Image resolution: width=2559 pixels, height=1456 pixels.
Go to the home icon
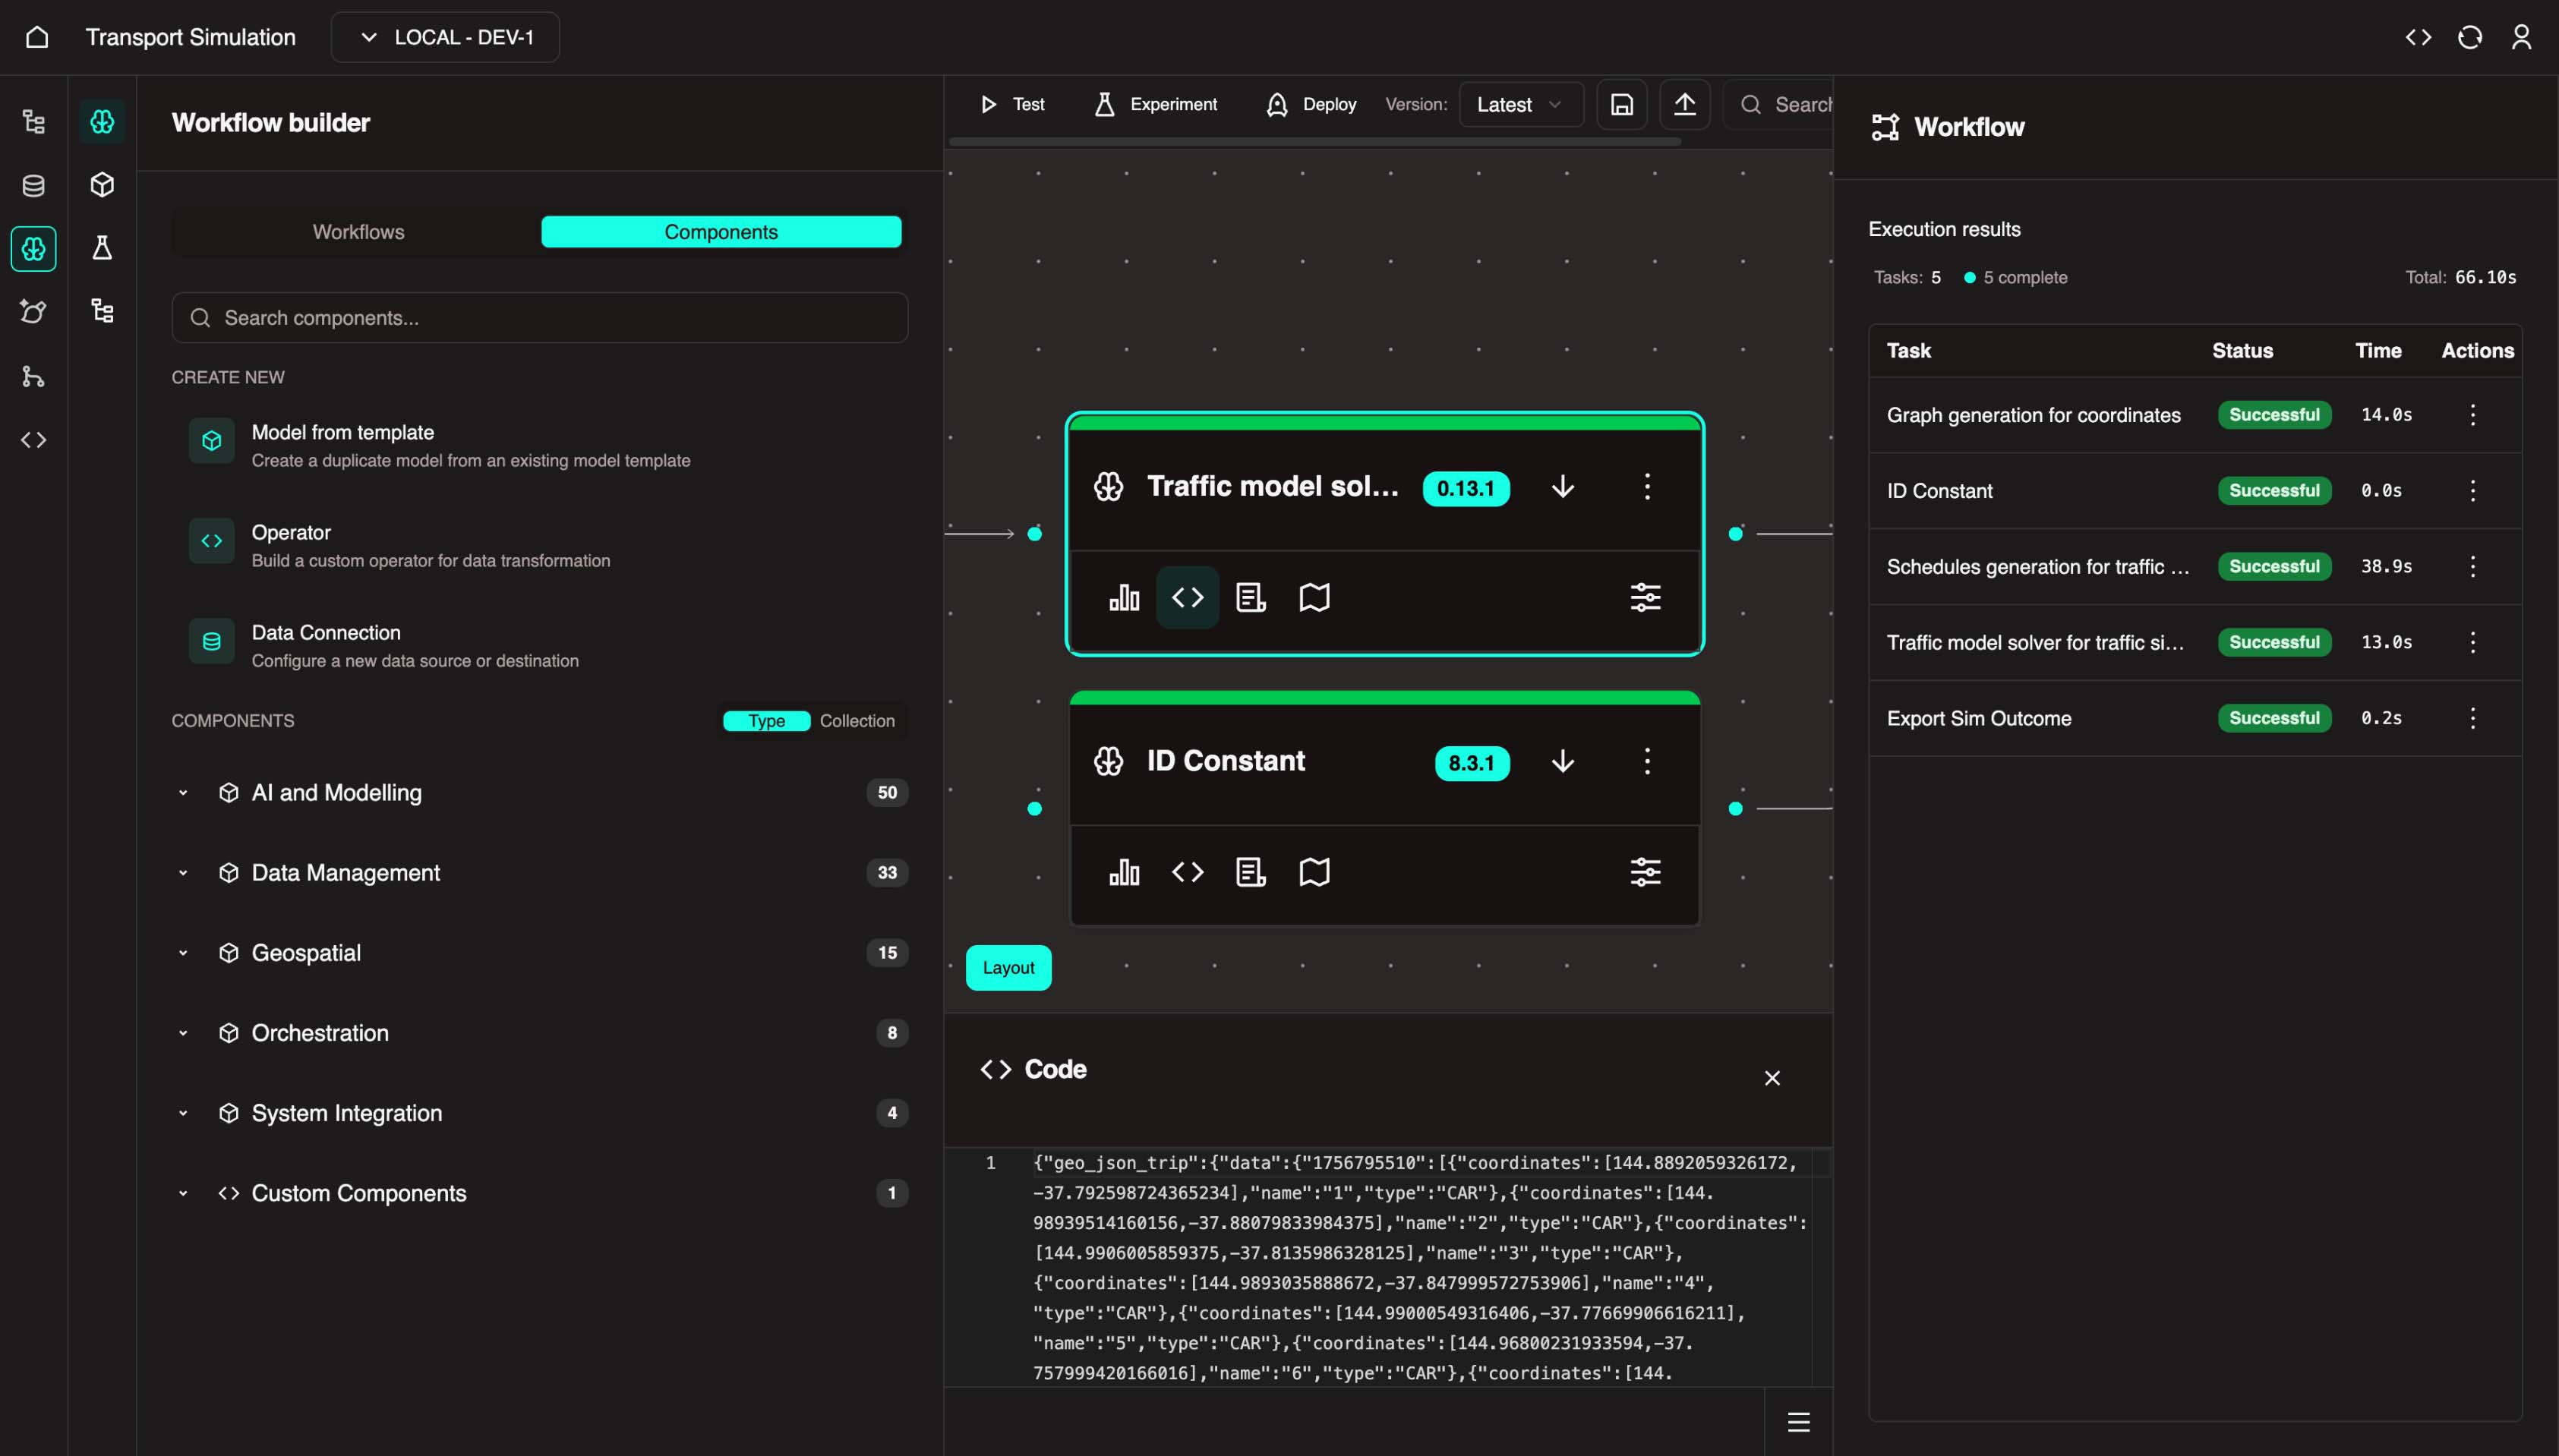point(37,37)
